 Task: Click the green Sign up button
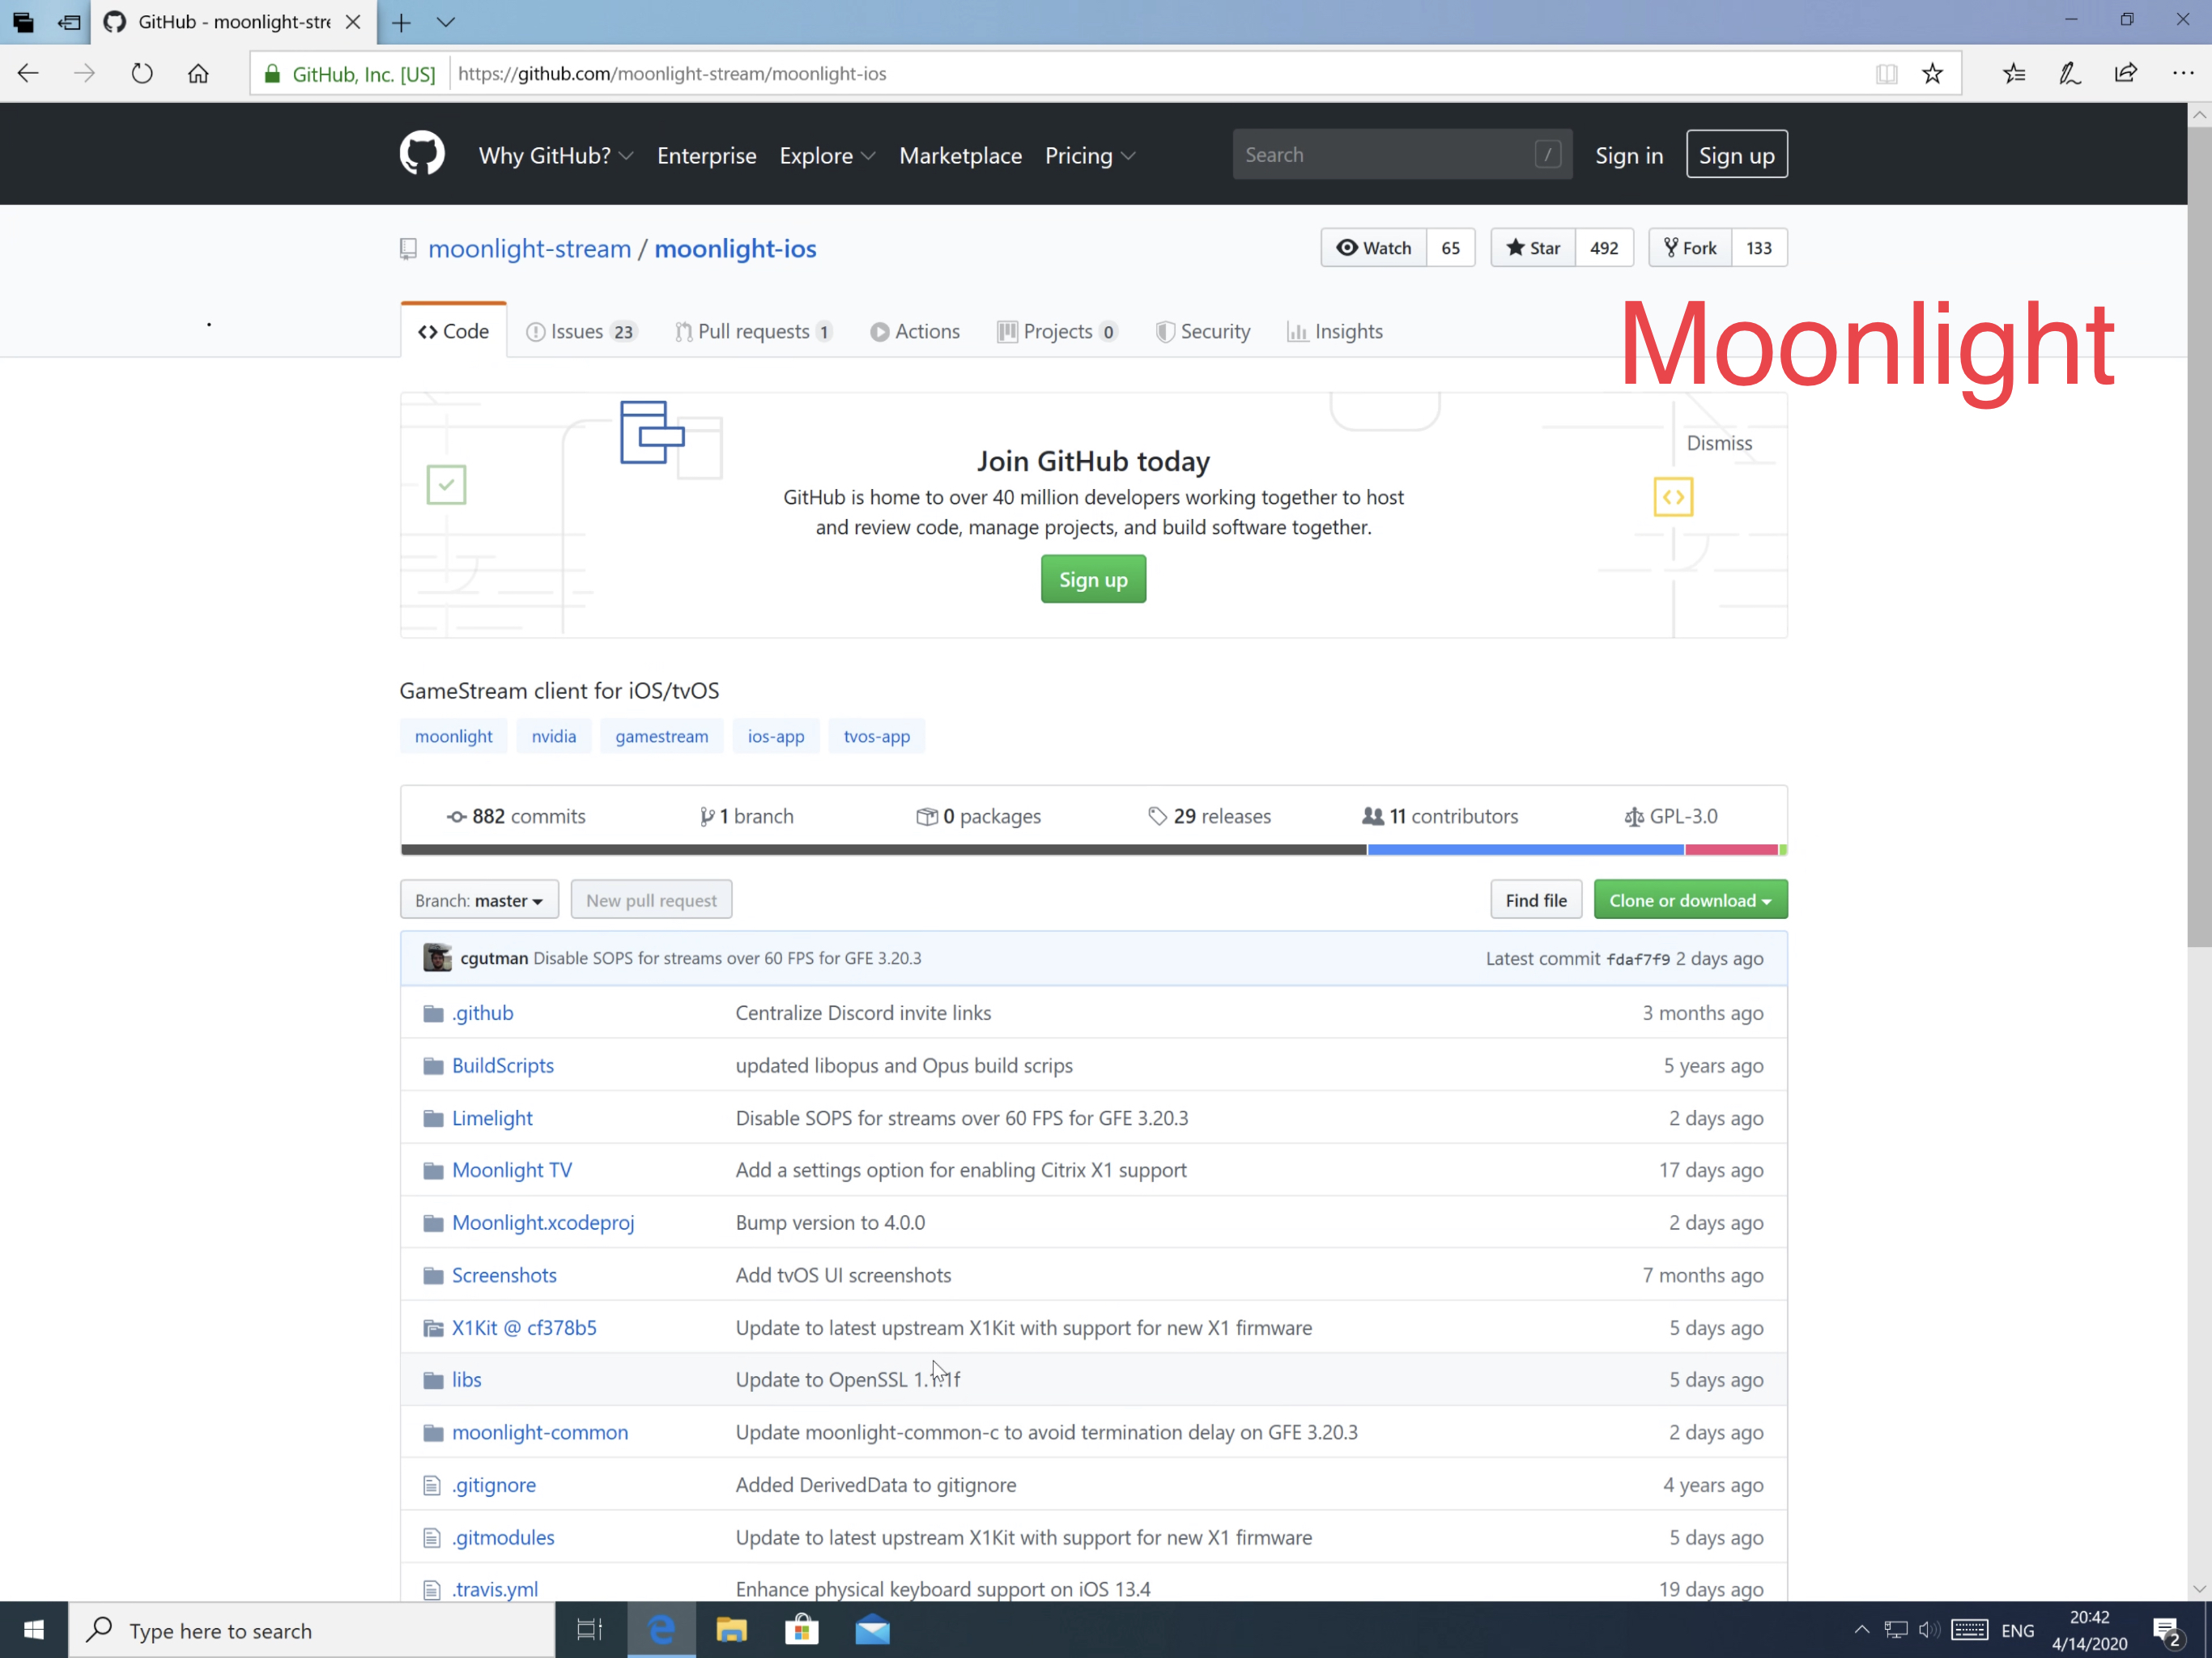point(1093,580)
